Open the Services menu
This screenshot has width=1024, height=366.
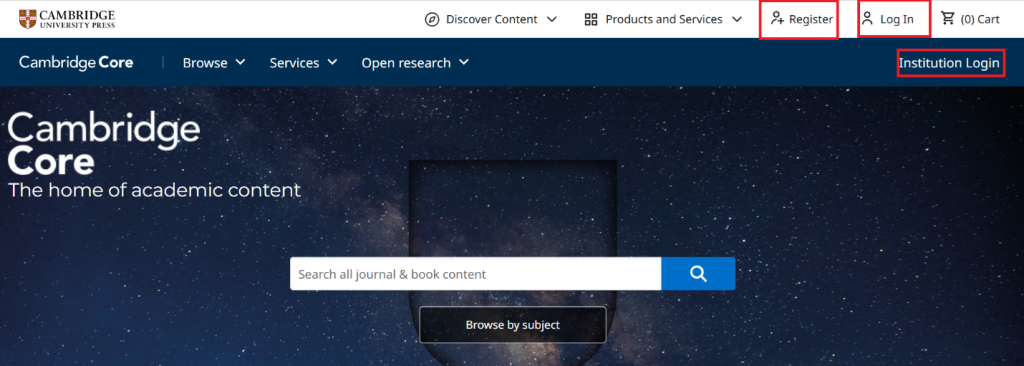[x=304, y=63]
